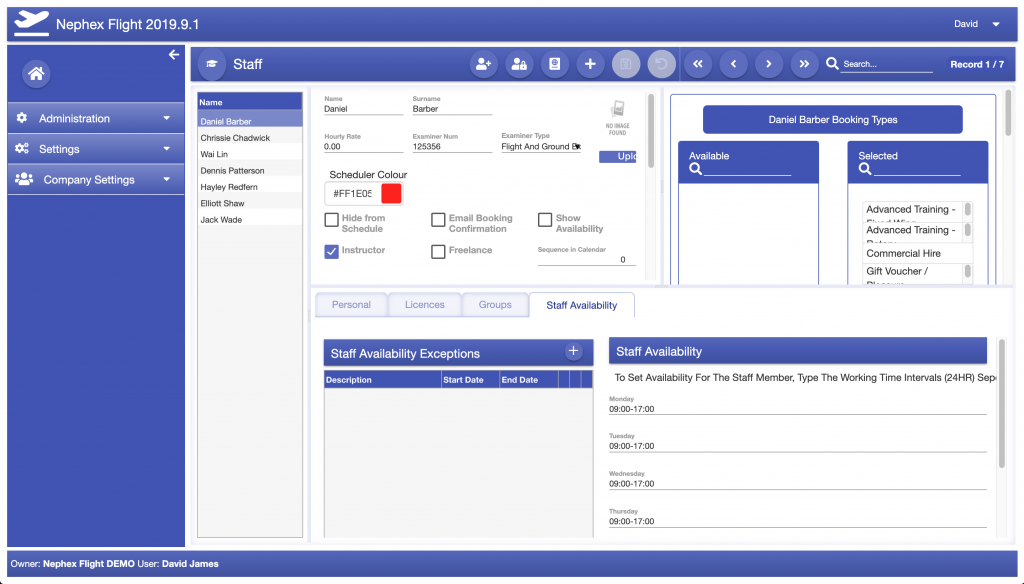This screenshot has width=1024, height=584.
Task: Click the Examiner Num field
Action: coord(452,147)
